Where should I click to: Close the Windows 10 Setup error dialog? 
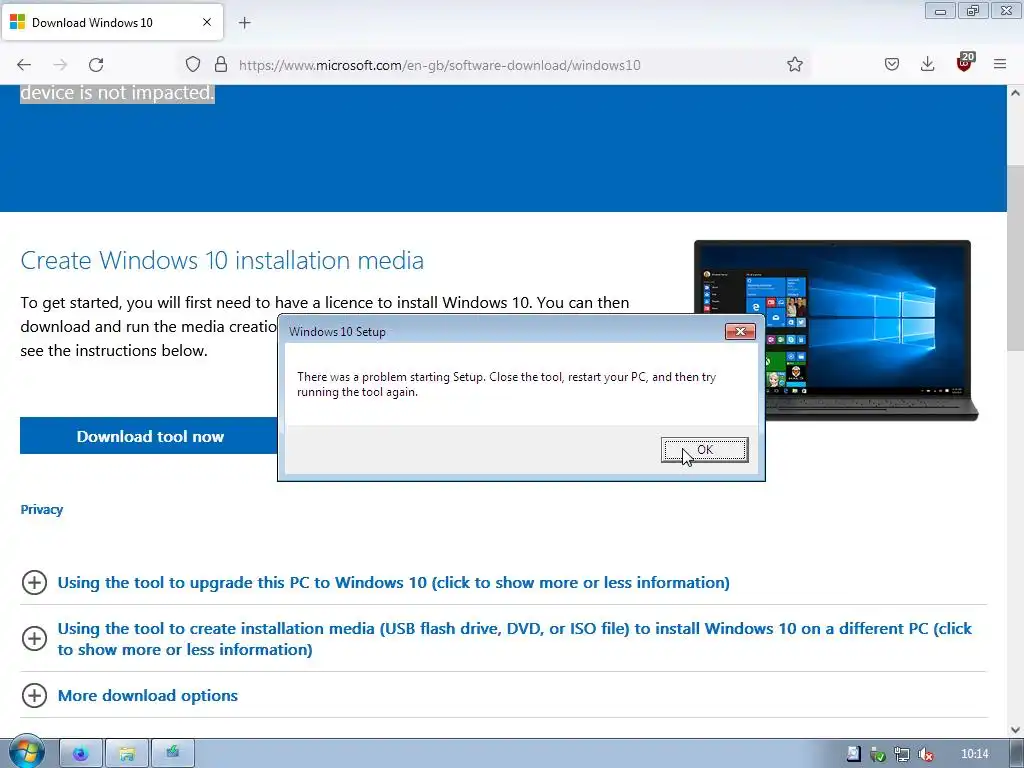pos(740,331)
